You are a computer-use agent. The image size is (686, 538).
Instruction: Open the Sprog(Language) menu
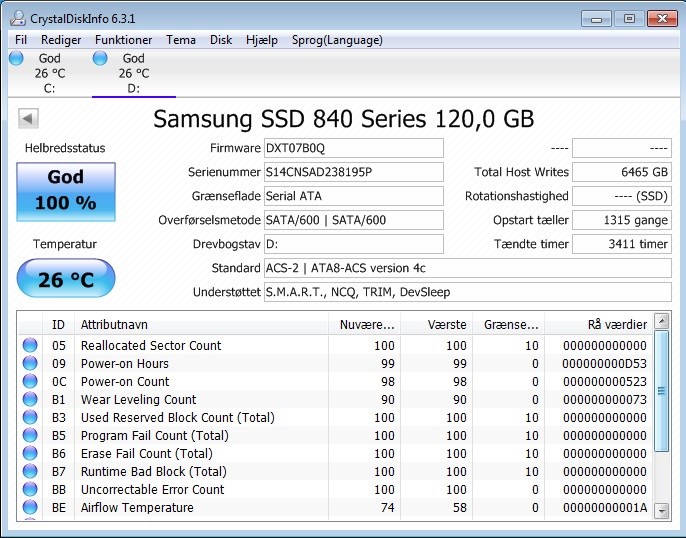[x=337, y=40]
